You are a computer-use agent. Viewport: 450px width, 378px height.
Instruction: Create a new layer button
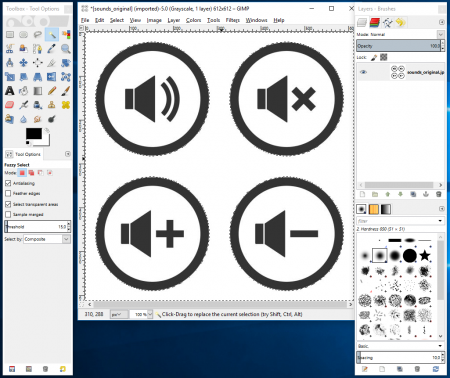(x=362, y=194)
